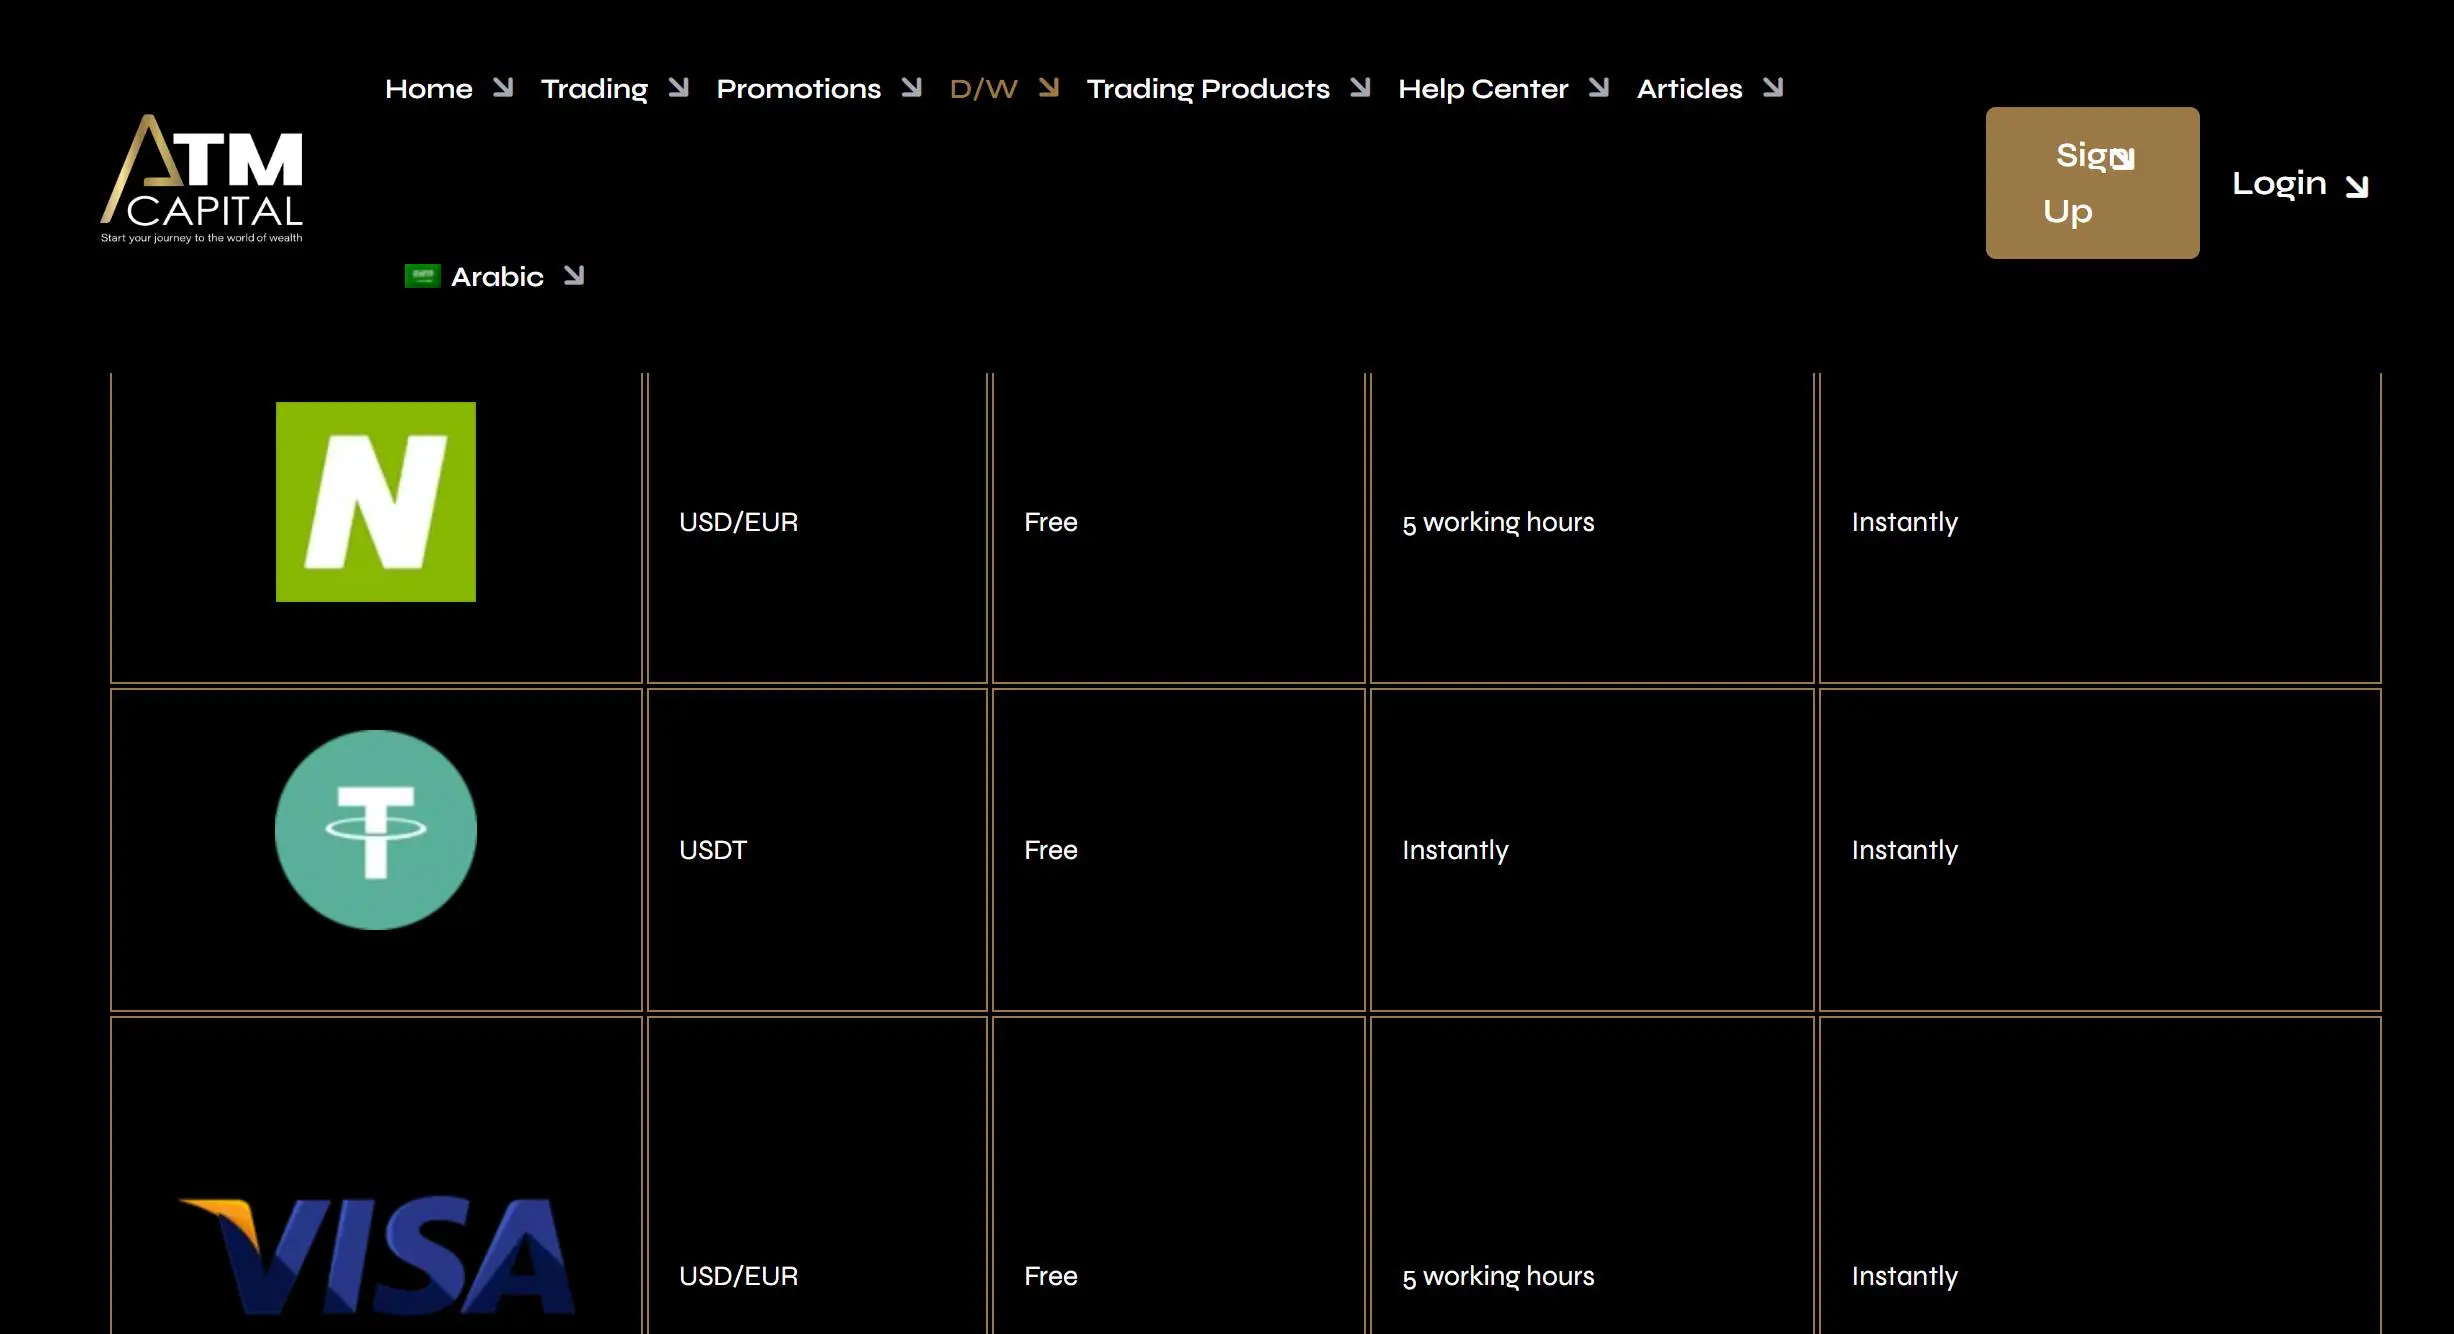Open the Help Center menu
This screenshot has height=1334, width=2454.
[1483, 89]
